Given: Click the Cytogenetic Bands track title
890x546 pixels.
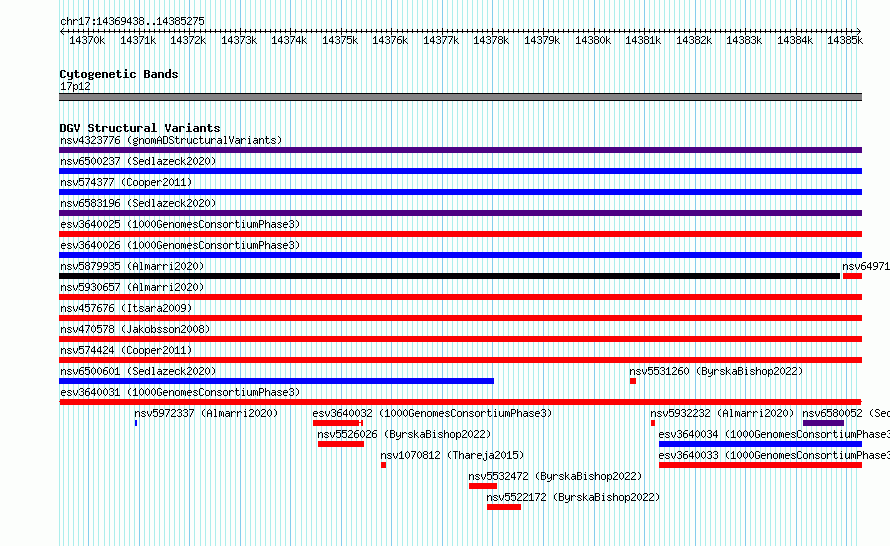Looking at the screenshot, I should click(x=119, y=74).
